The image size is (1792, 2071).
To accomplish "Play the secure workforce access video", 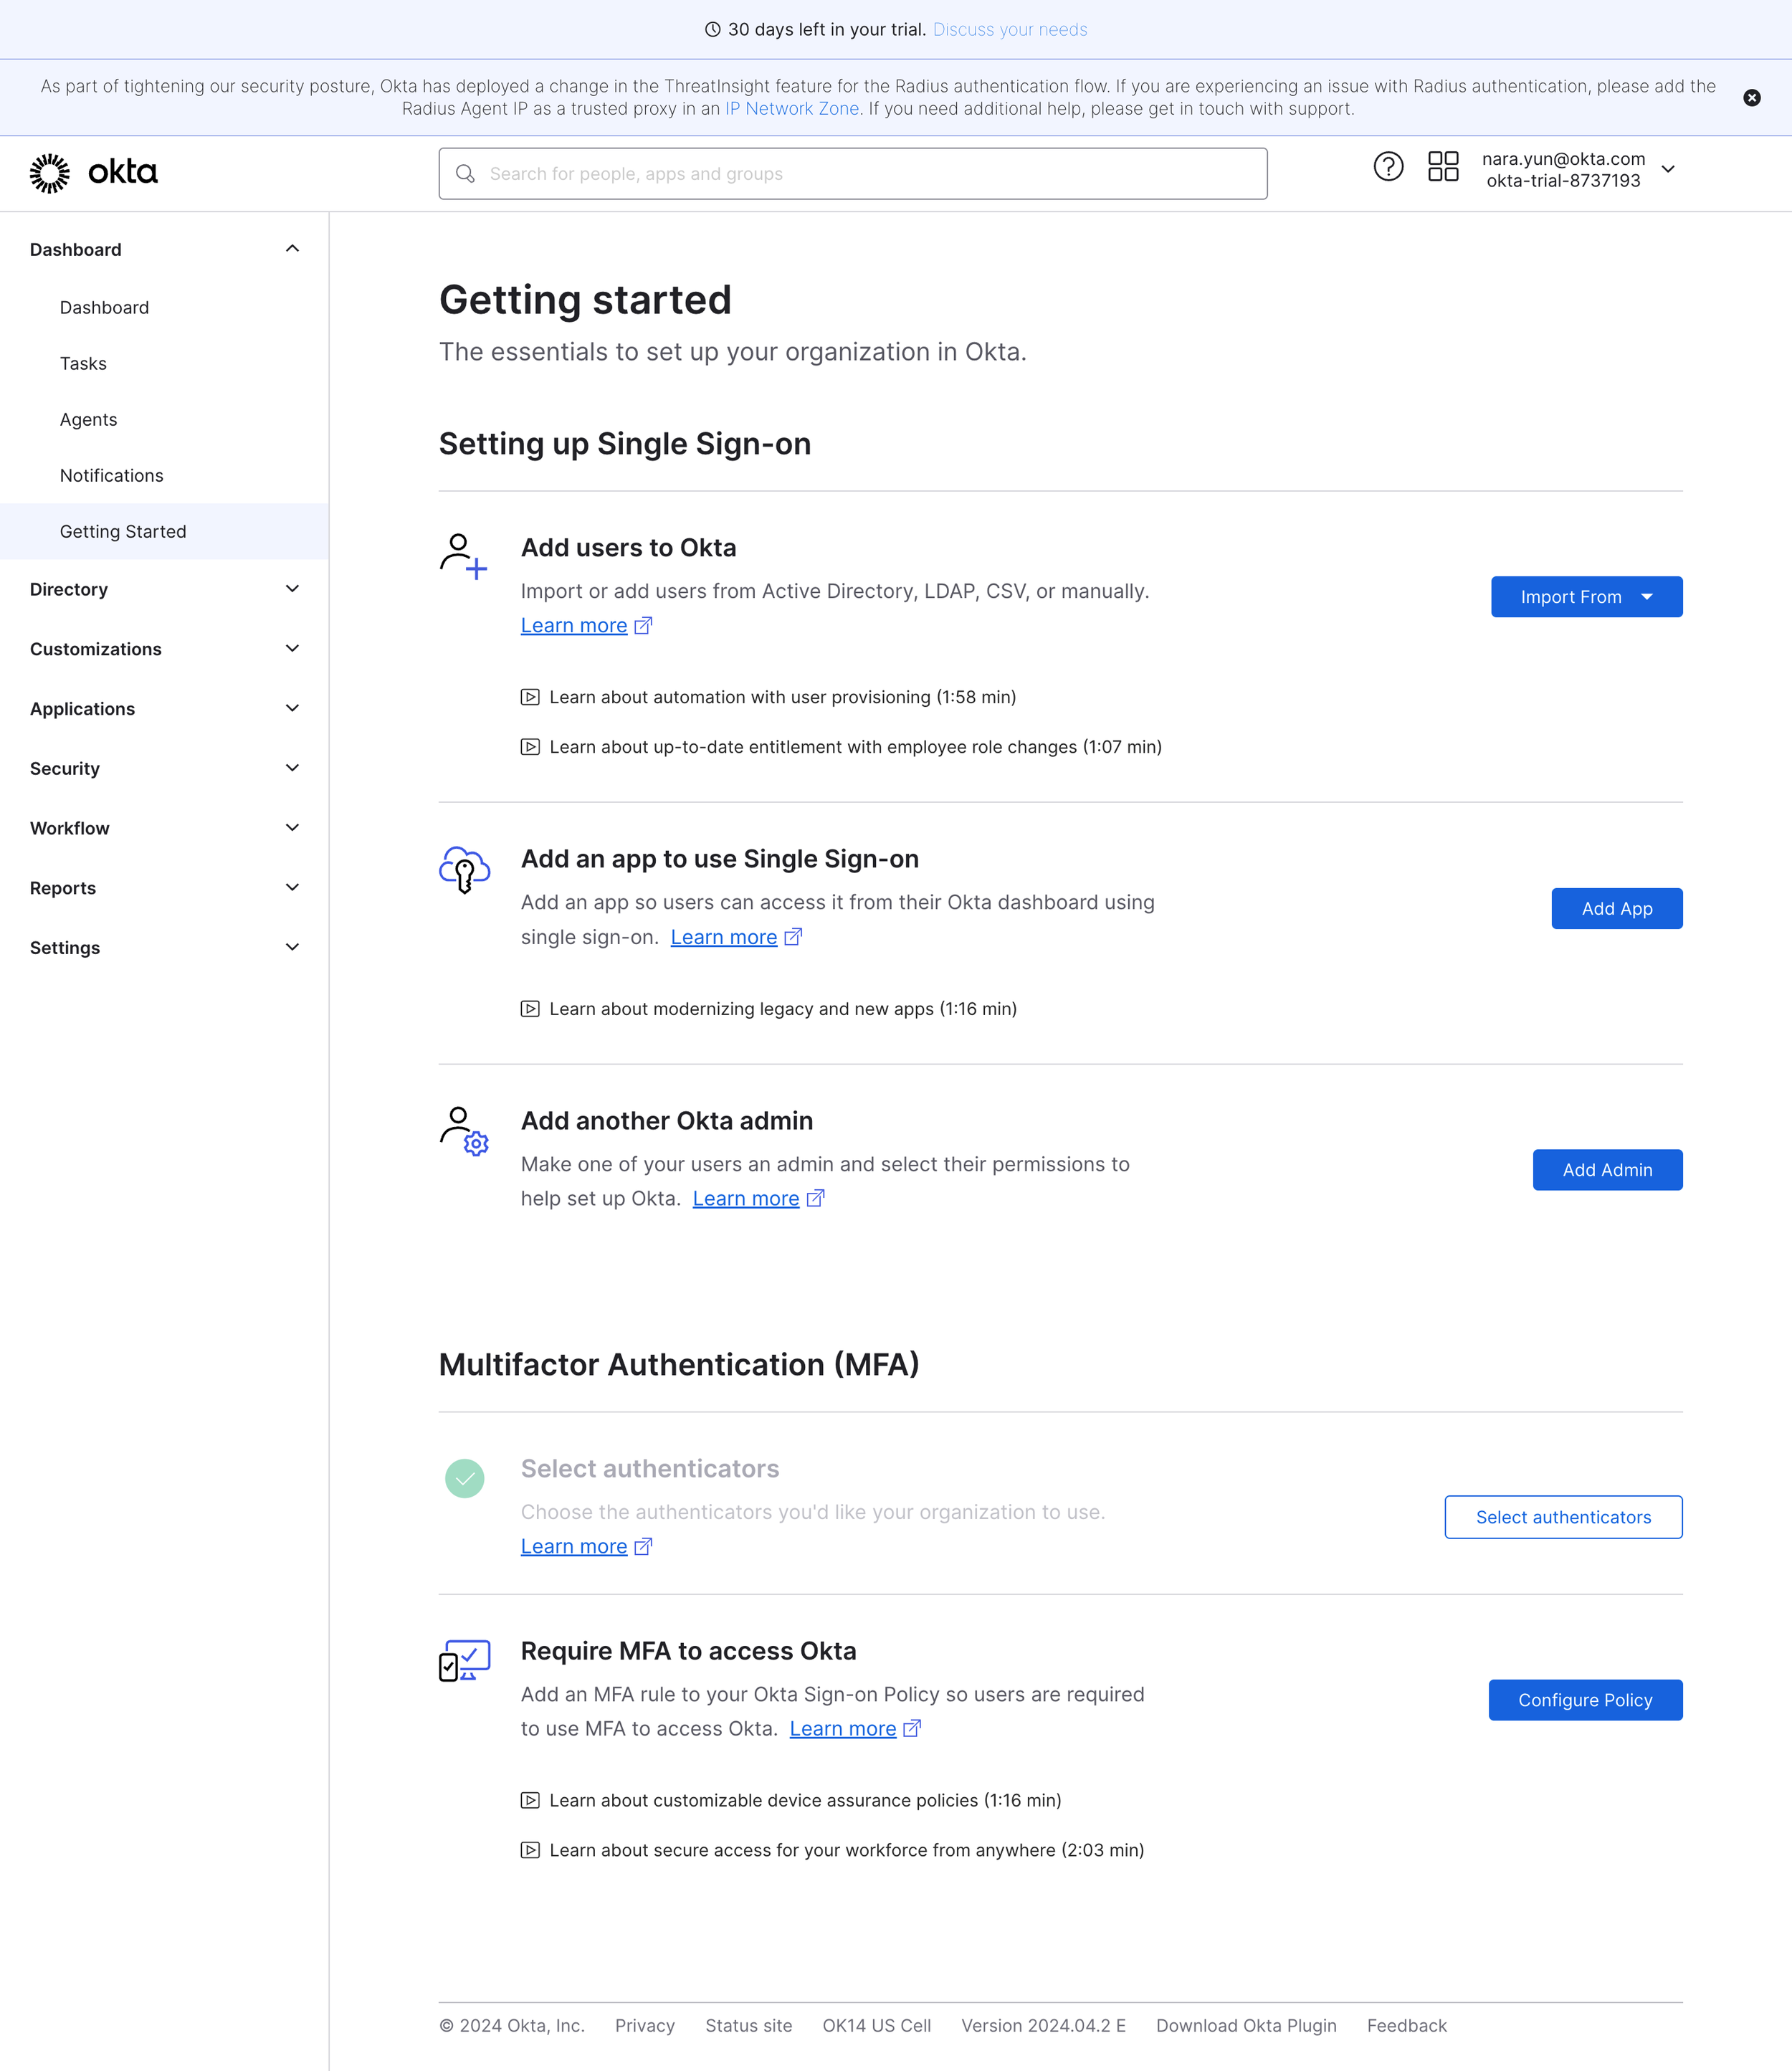I will click(846, 1850).
